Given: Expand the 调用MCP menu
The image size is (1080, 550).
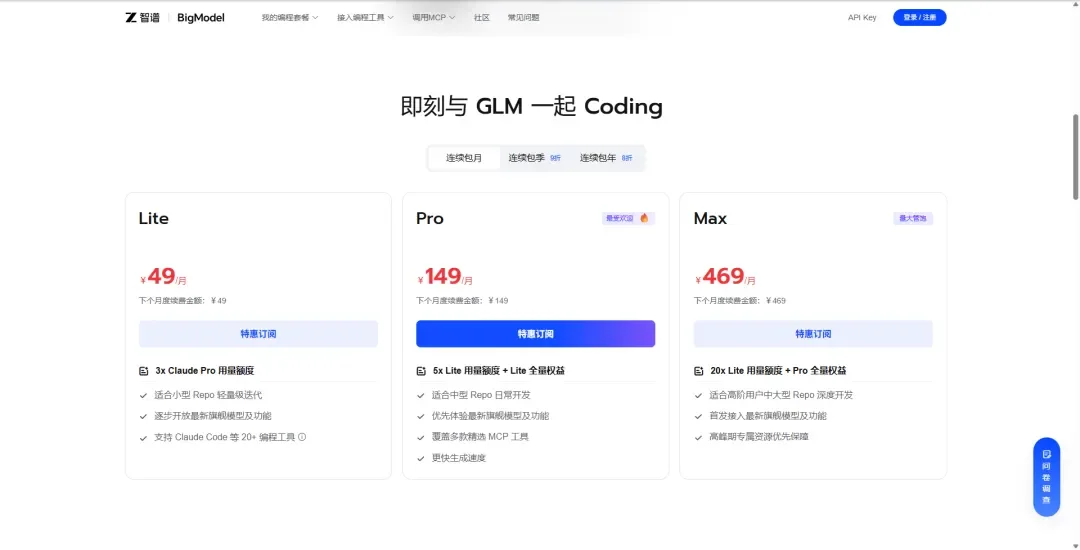Looking at the screenshot, I should tap(433, 17).
